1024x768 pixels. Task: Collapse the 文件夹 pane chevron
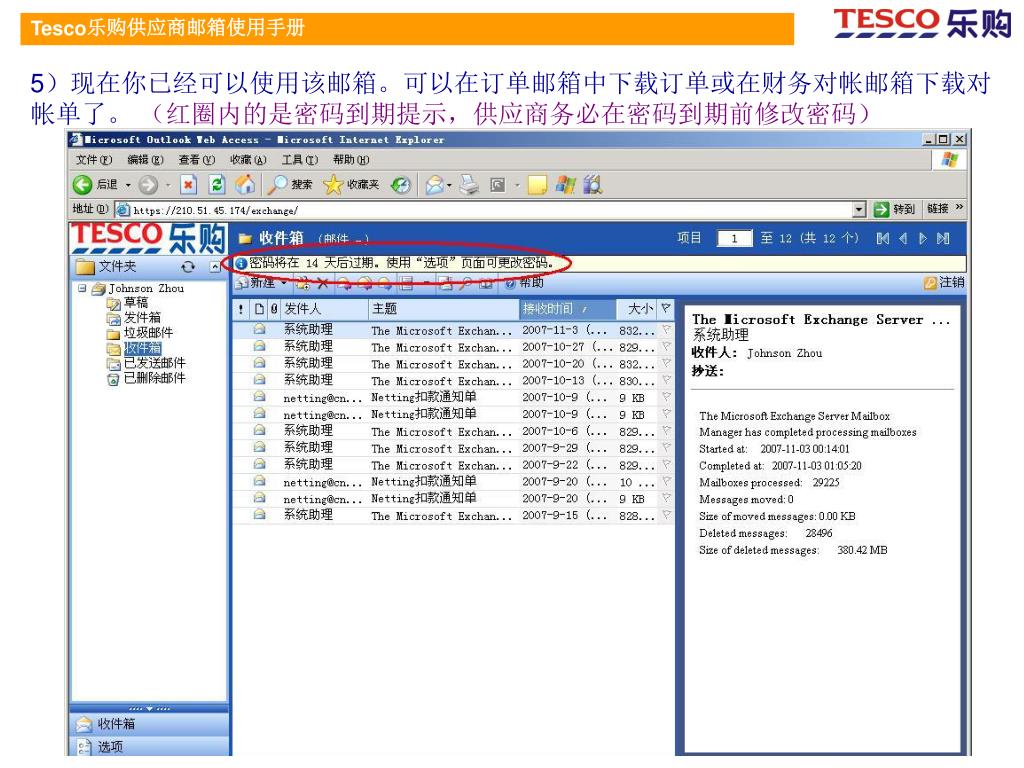click(x=215, y=266)
